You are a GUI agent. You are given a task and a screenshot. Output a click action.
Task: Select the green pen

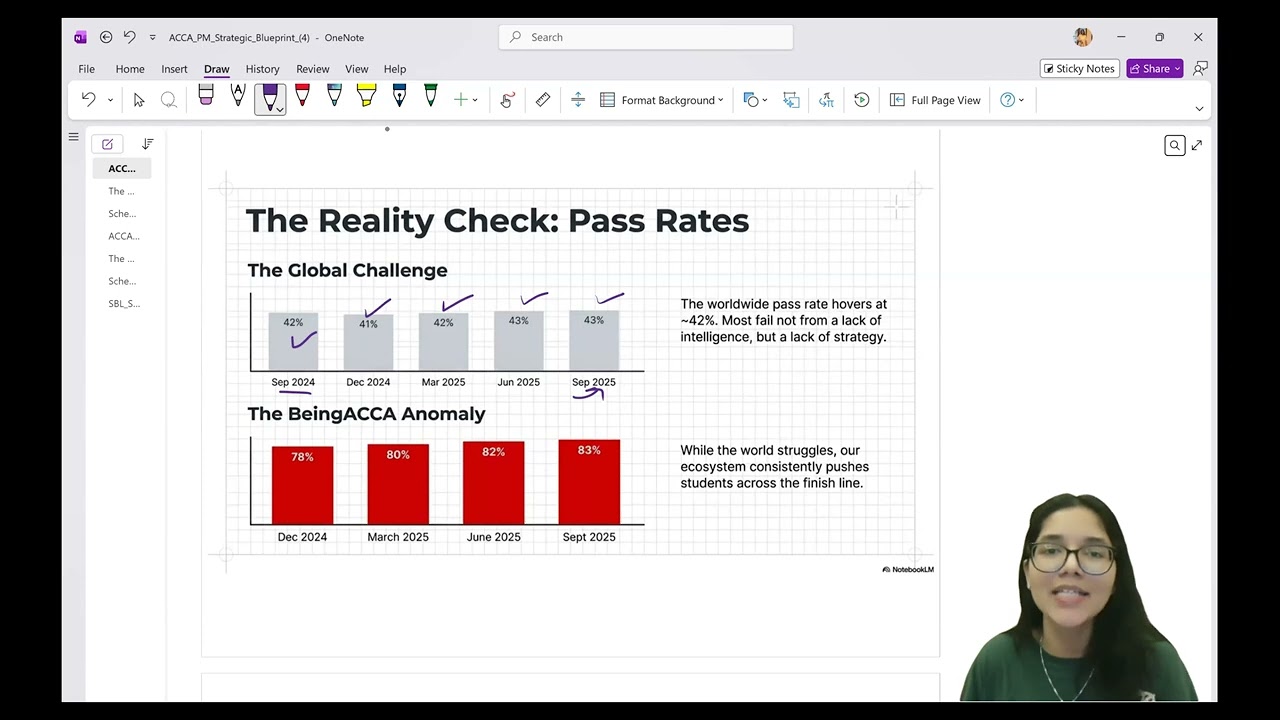(431, 96)
